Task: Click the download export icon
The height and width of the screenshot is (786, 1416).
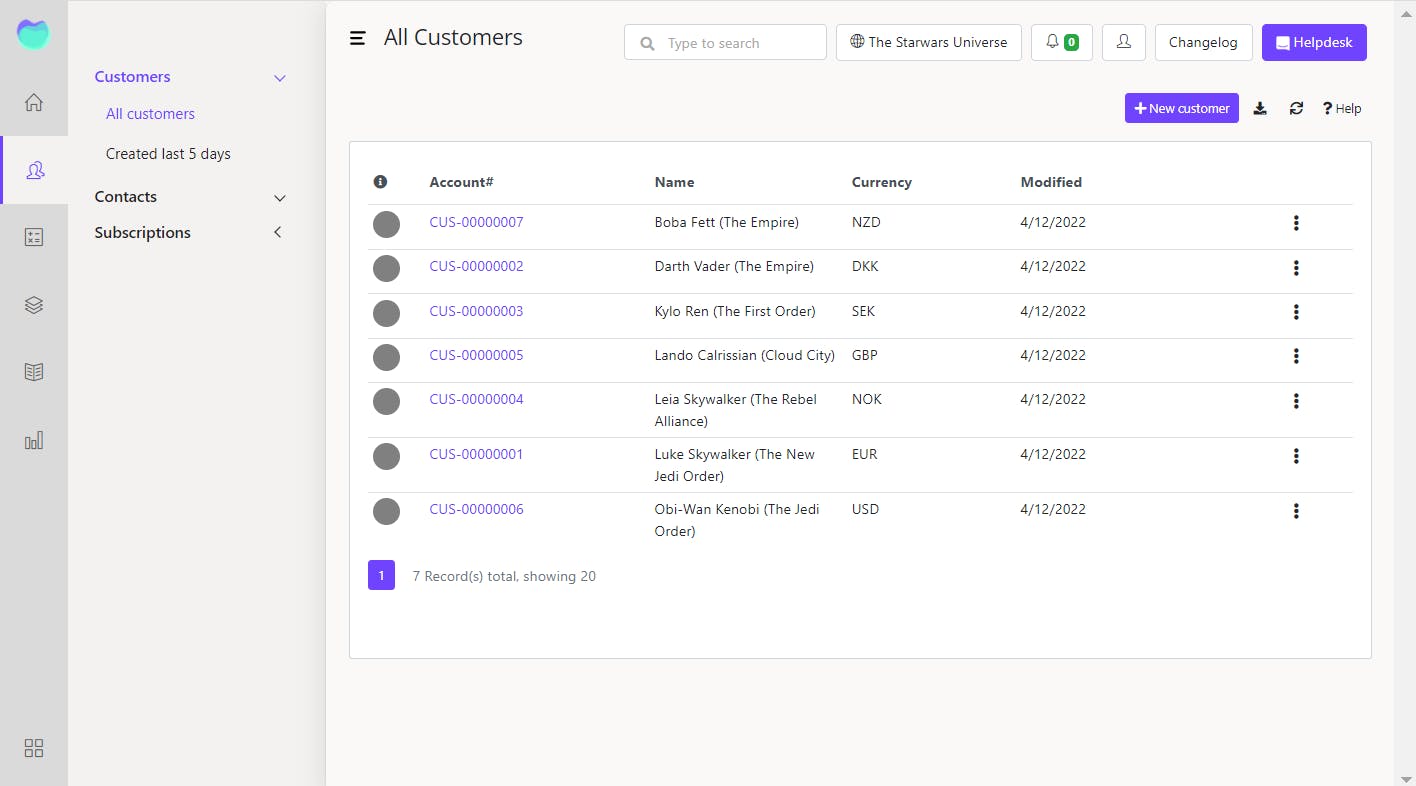Action: [x=1260, y=108]
